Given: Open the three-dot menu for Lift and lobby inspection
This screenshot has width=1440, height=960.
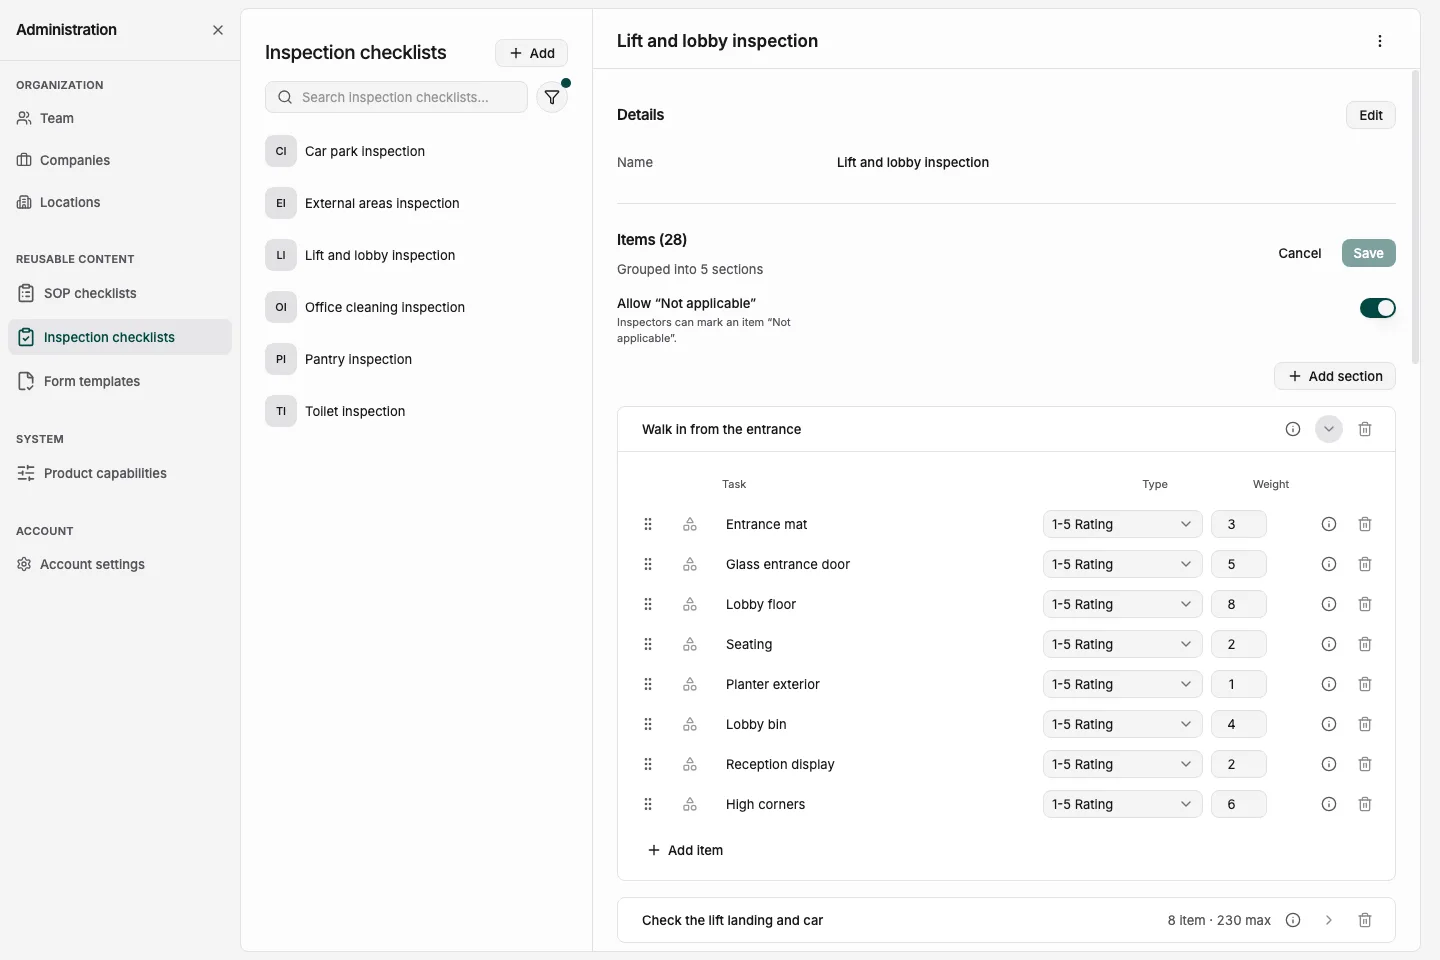Looking at the screenshot, I should click(x=1380, y=41).
